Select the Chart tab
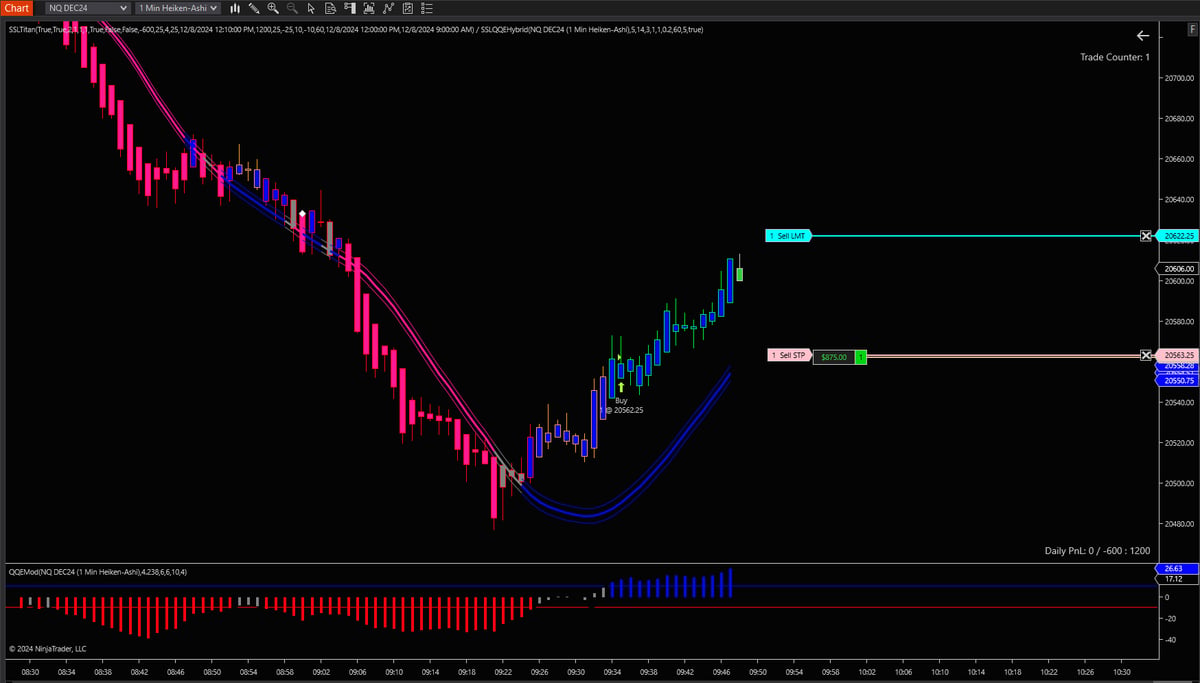The image size is (1200, 683). pyautogui.click(x=15, y=8)
